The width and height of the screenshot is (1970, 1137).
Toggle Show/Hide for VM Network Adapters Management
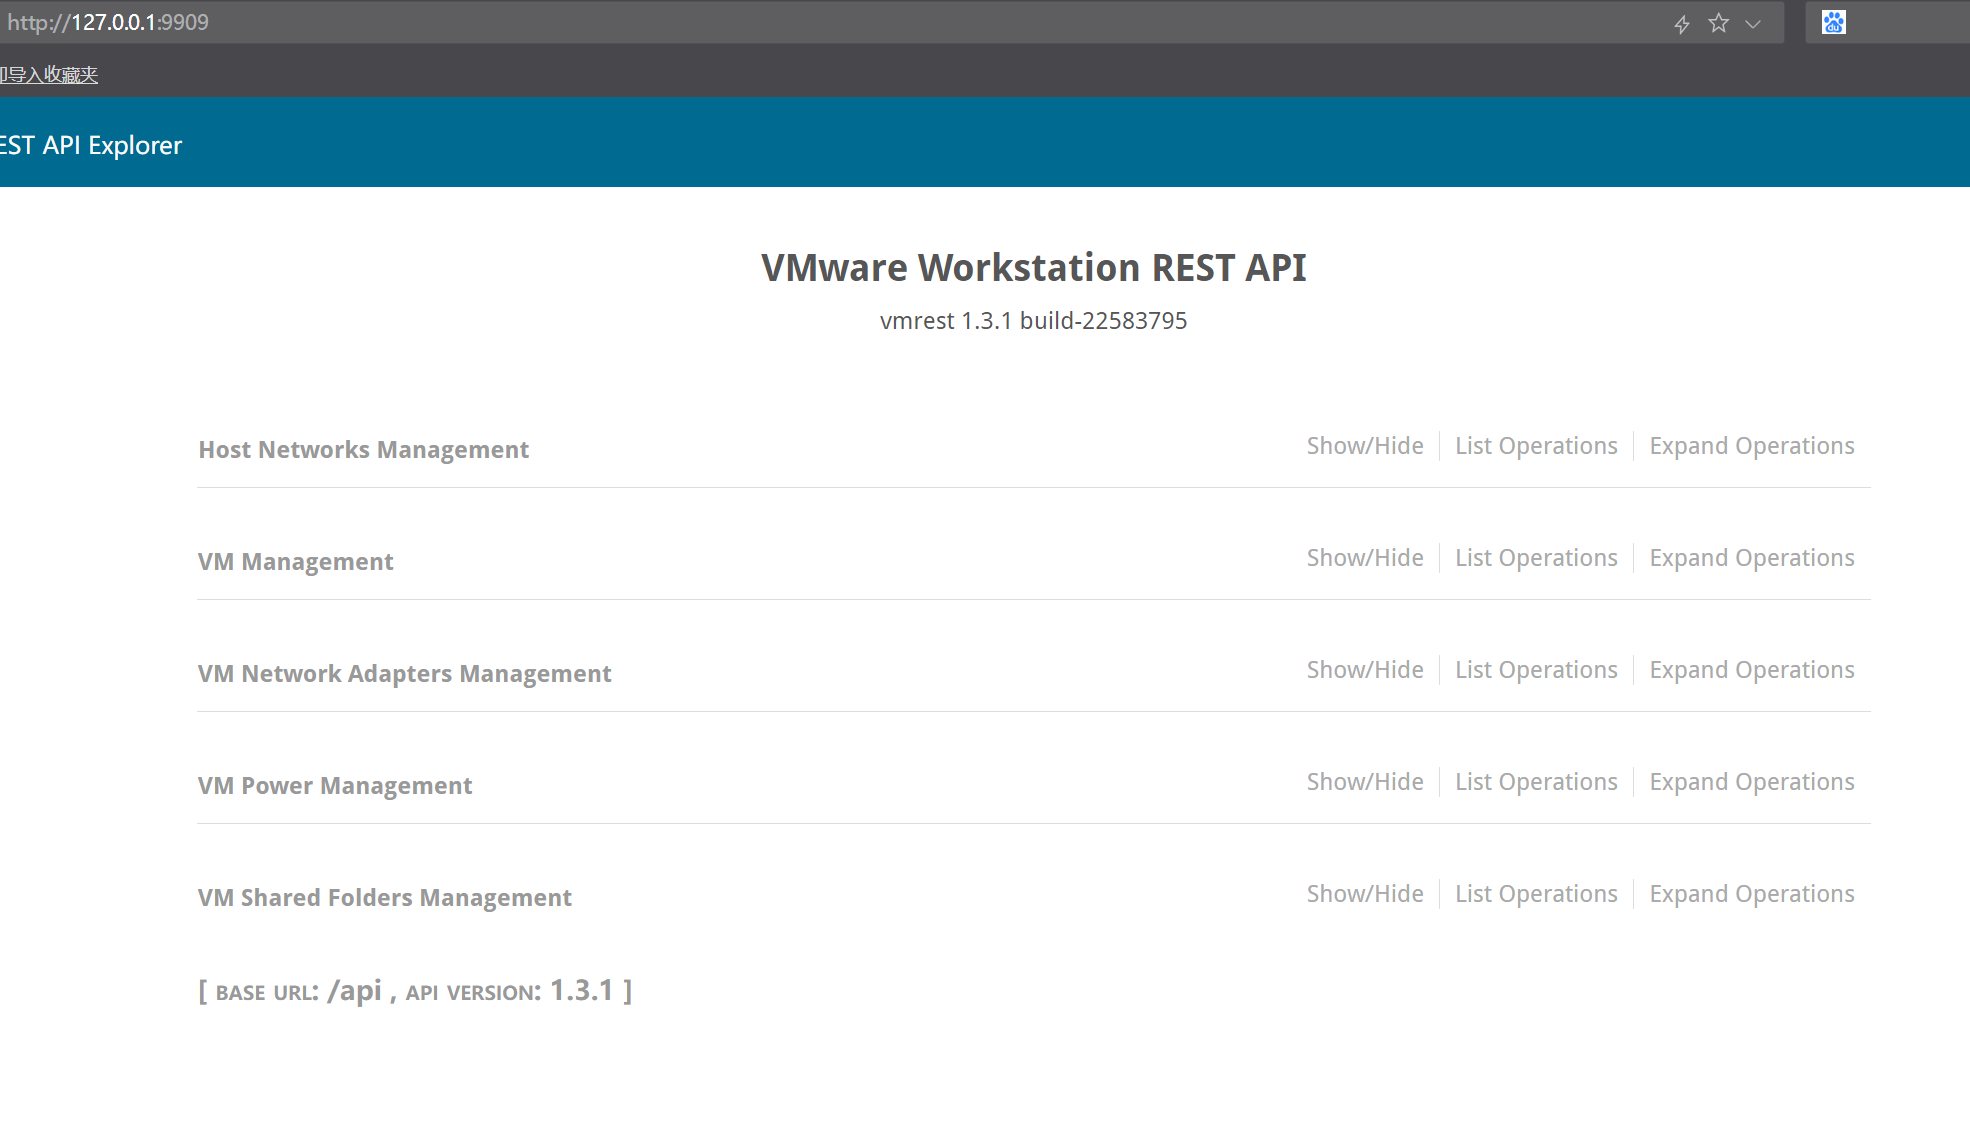click(x=1365, y=670)
